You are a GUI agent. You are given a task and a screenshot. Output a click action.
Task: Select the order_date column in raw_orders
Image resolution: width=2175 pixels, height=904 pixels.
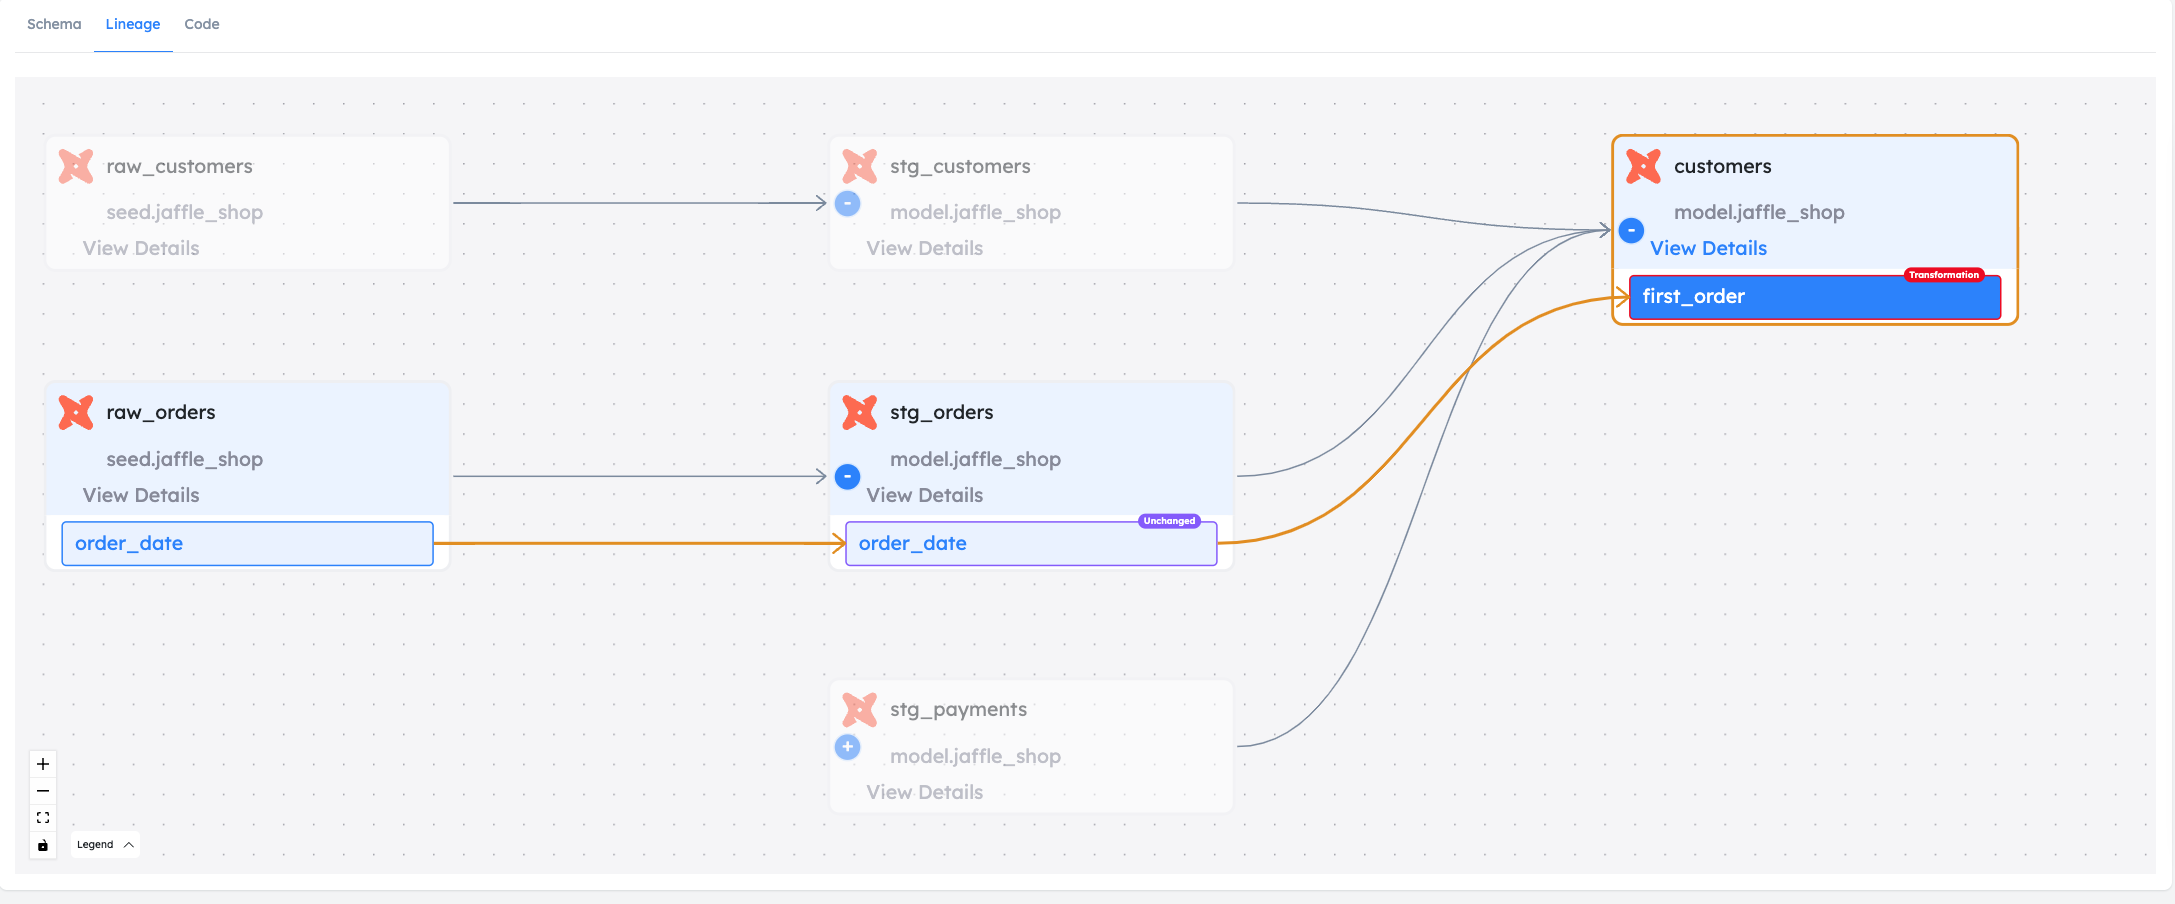coord(246,543)
